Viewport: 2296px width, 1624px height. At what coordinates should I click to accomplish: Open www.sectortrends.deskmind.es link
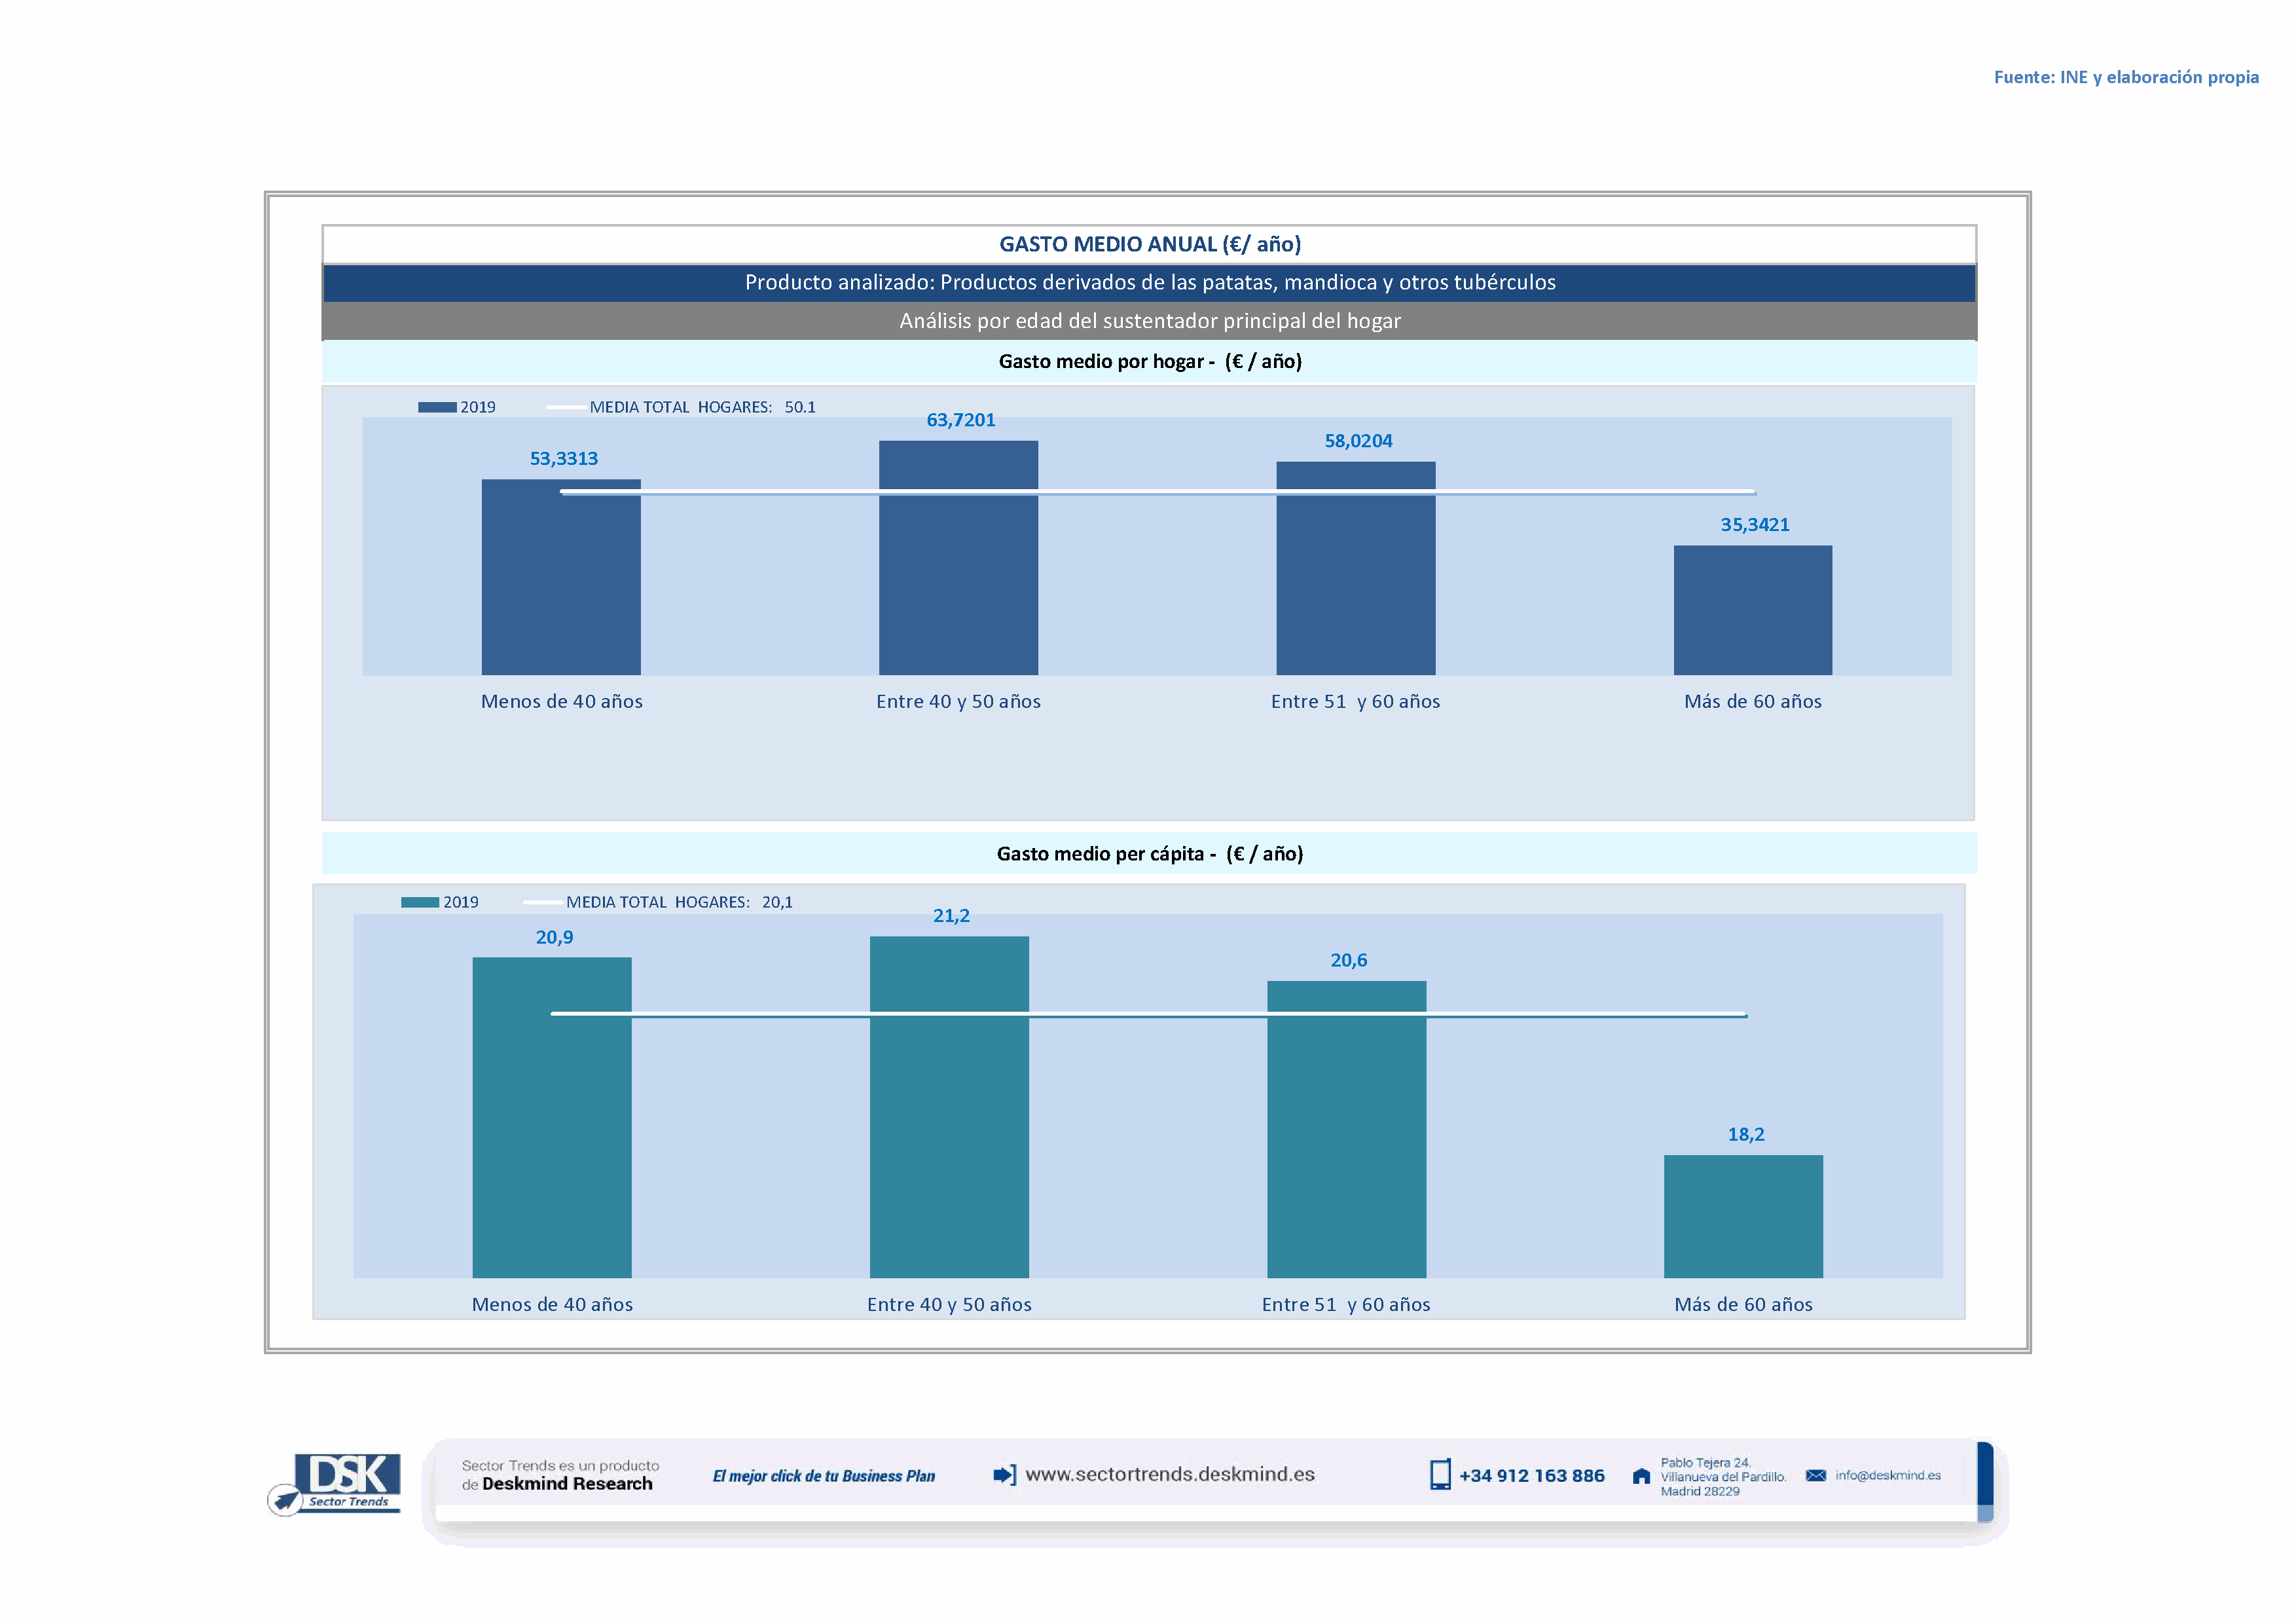[x=1169, y=1474]
